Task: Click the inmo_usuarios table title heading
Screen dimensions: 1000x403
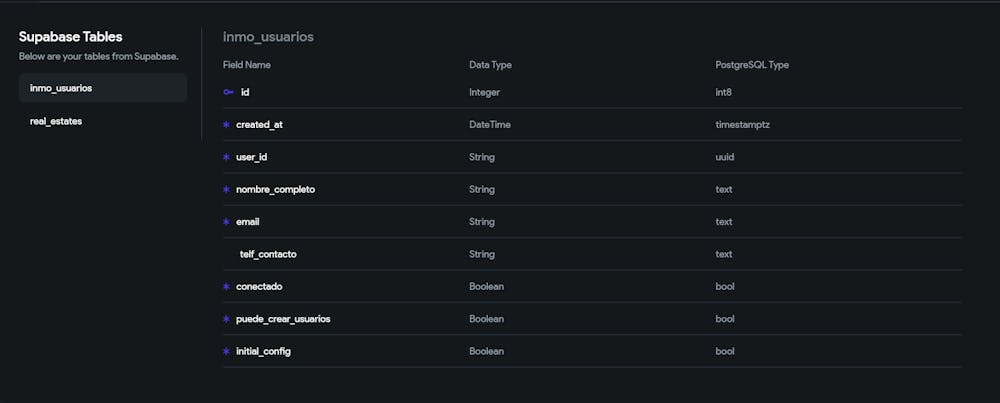Action: click(268, 37)
